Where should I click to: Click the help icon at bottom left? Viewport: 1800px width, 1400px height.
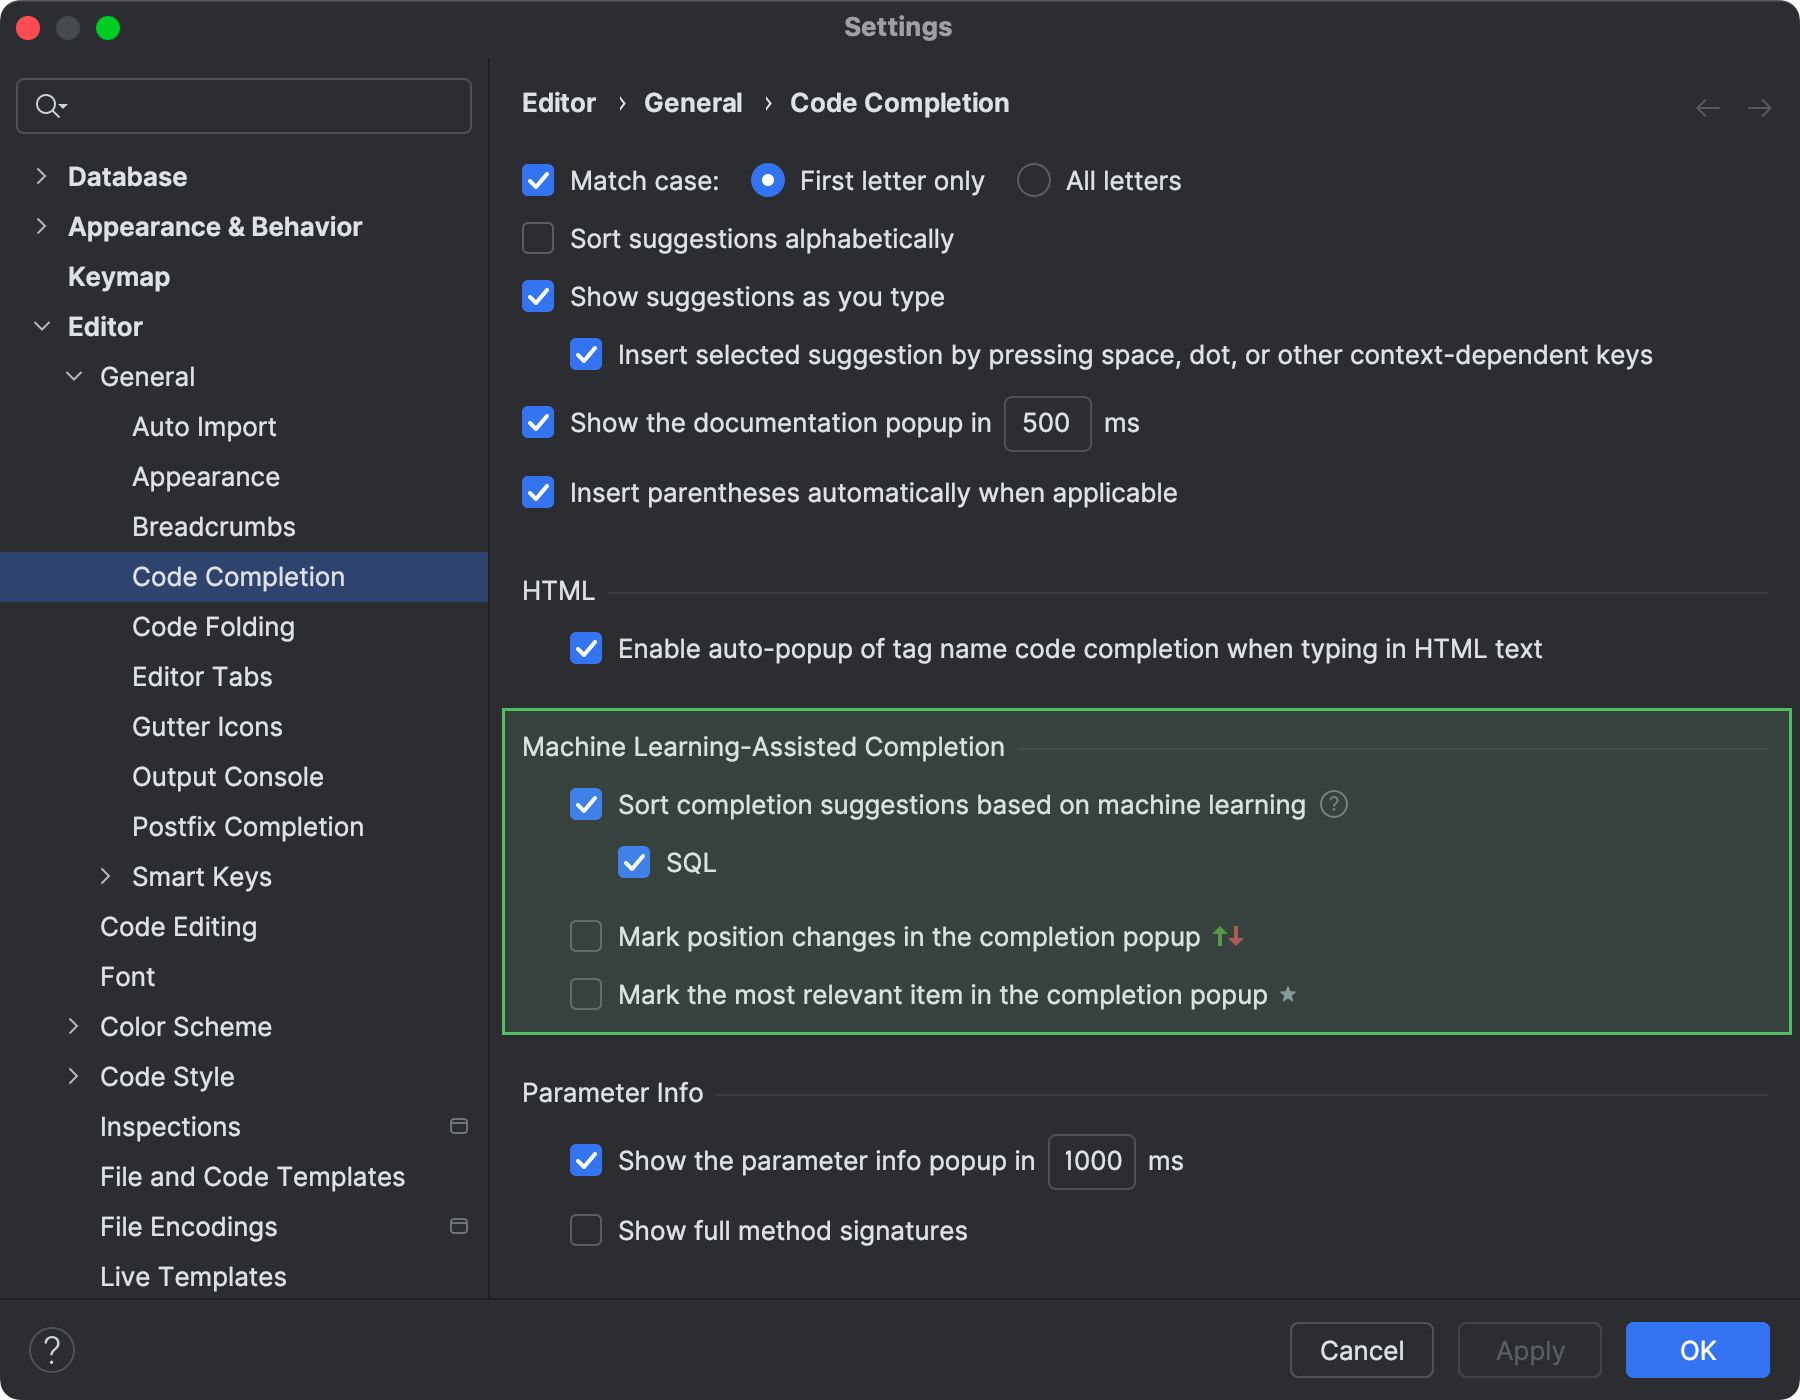[x=52, y=1349]
